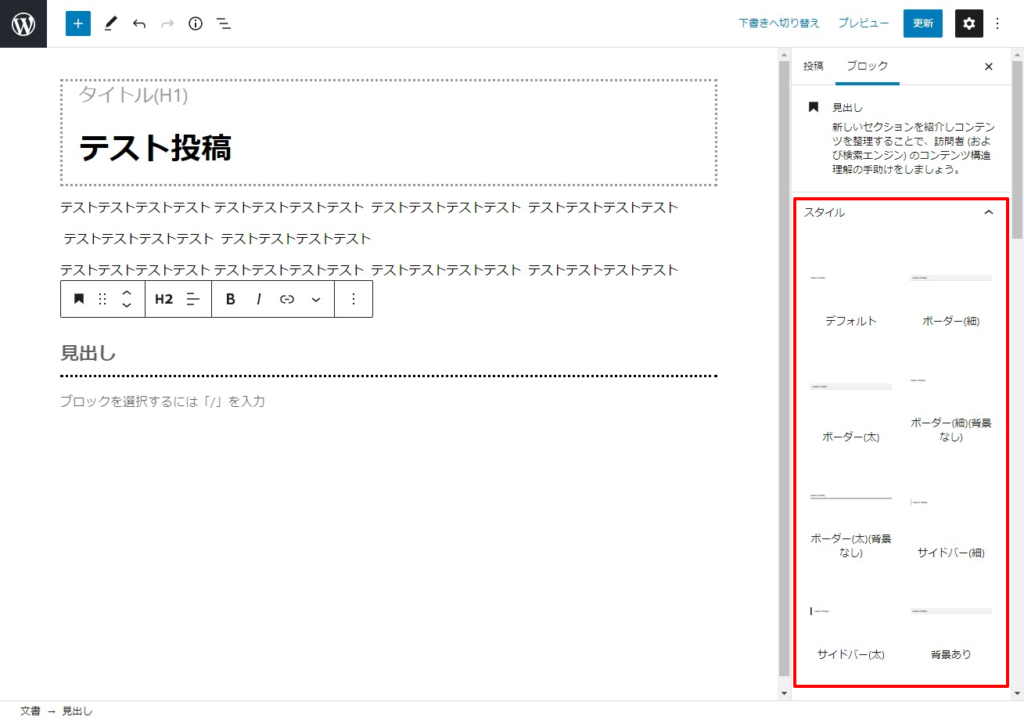Open the top-right options ellipsis menu

point(996,23)
